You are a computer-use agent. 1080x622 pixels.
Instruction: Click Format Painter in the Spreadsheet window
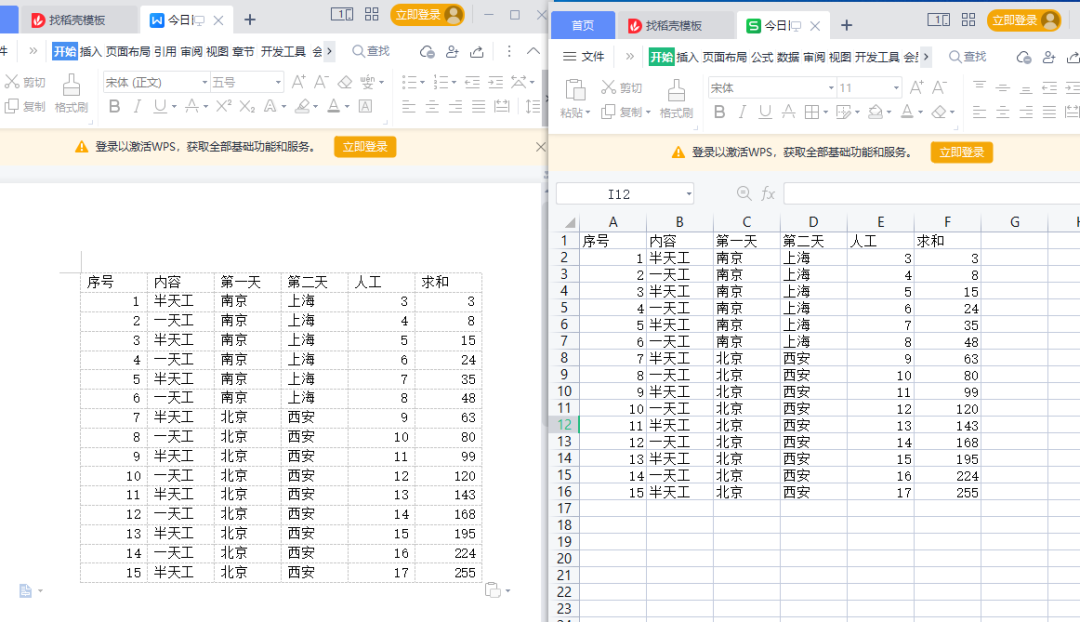click(676, 99)
